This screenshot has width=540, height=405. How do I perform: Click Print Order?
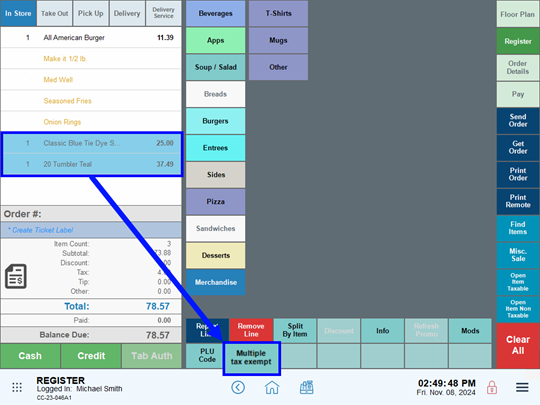[518, 174]
